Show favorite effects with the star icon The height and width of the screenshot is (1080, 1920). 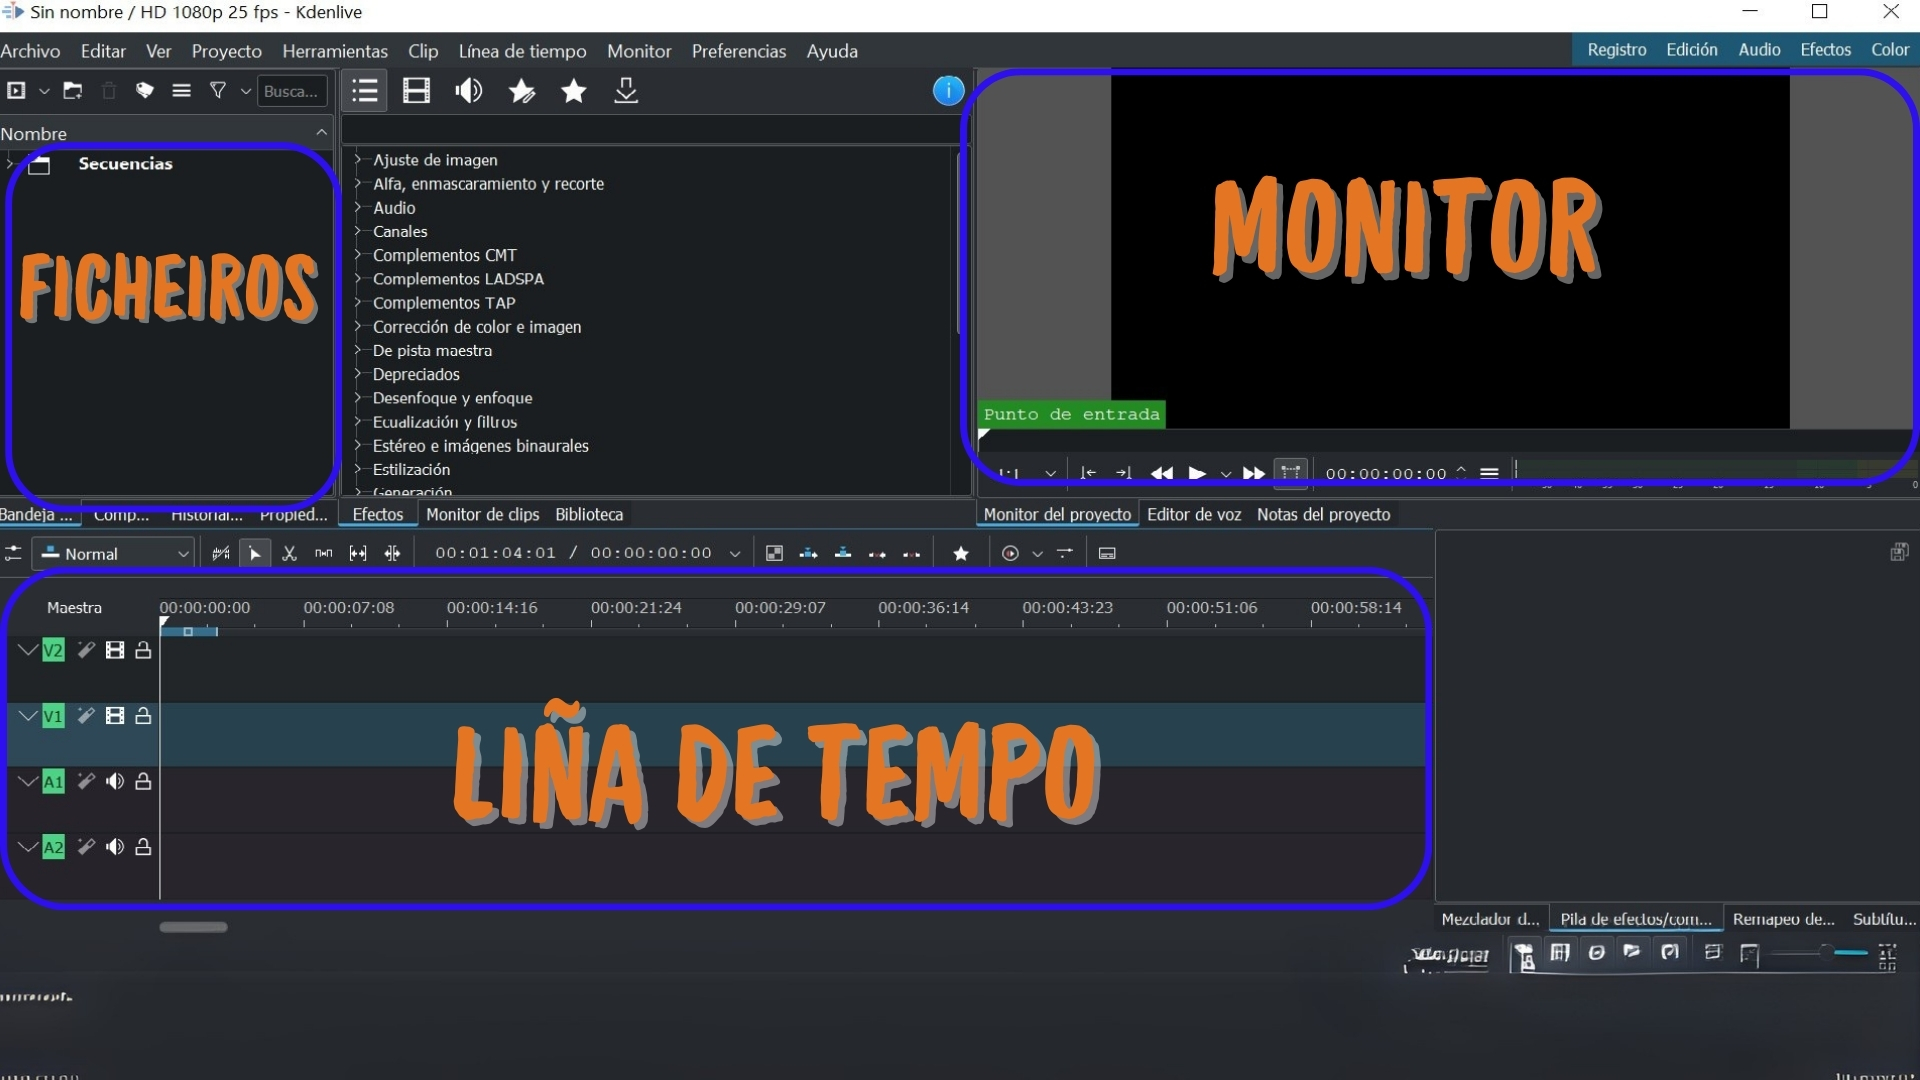(573, 90)
